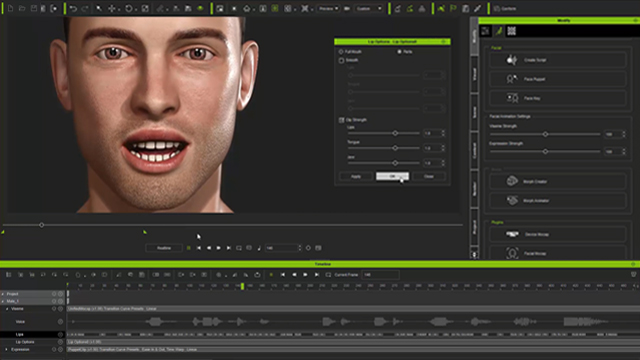Click the Save Project icon

click(33, 9)
